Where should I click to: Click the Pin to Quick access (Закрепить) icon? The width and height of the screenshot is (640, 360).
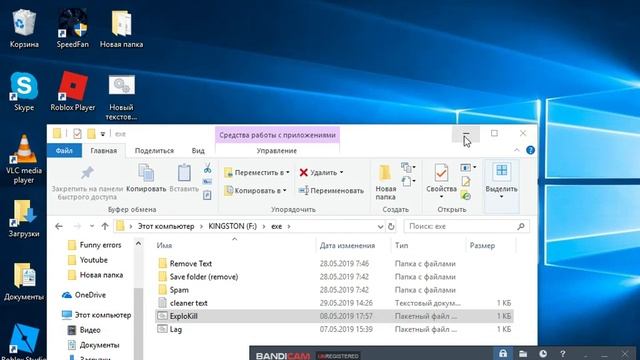87,173
